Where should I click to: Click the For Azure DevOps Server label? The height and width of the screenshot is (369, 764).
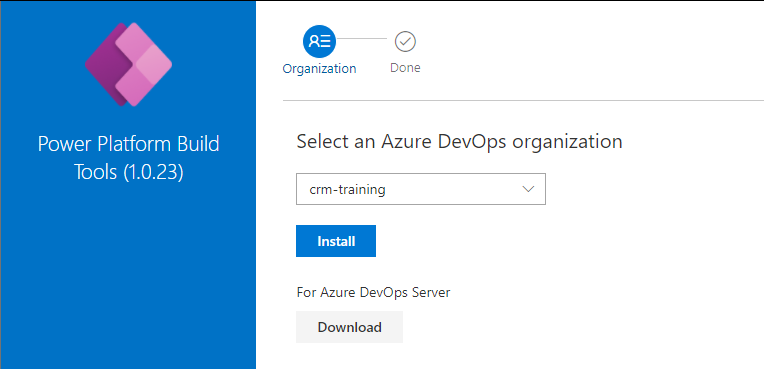373,292
